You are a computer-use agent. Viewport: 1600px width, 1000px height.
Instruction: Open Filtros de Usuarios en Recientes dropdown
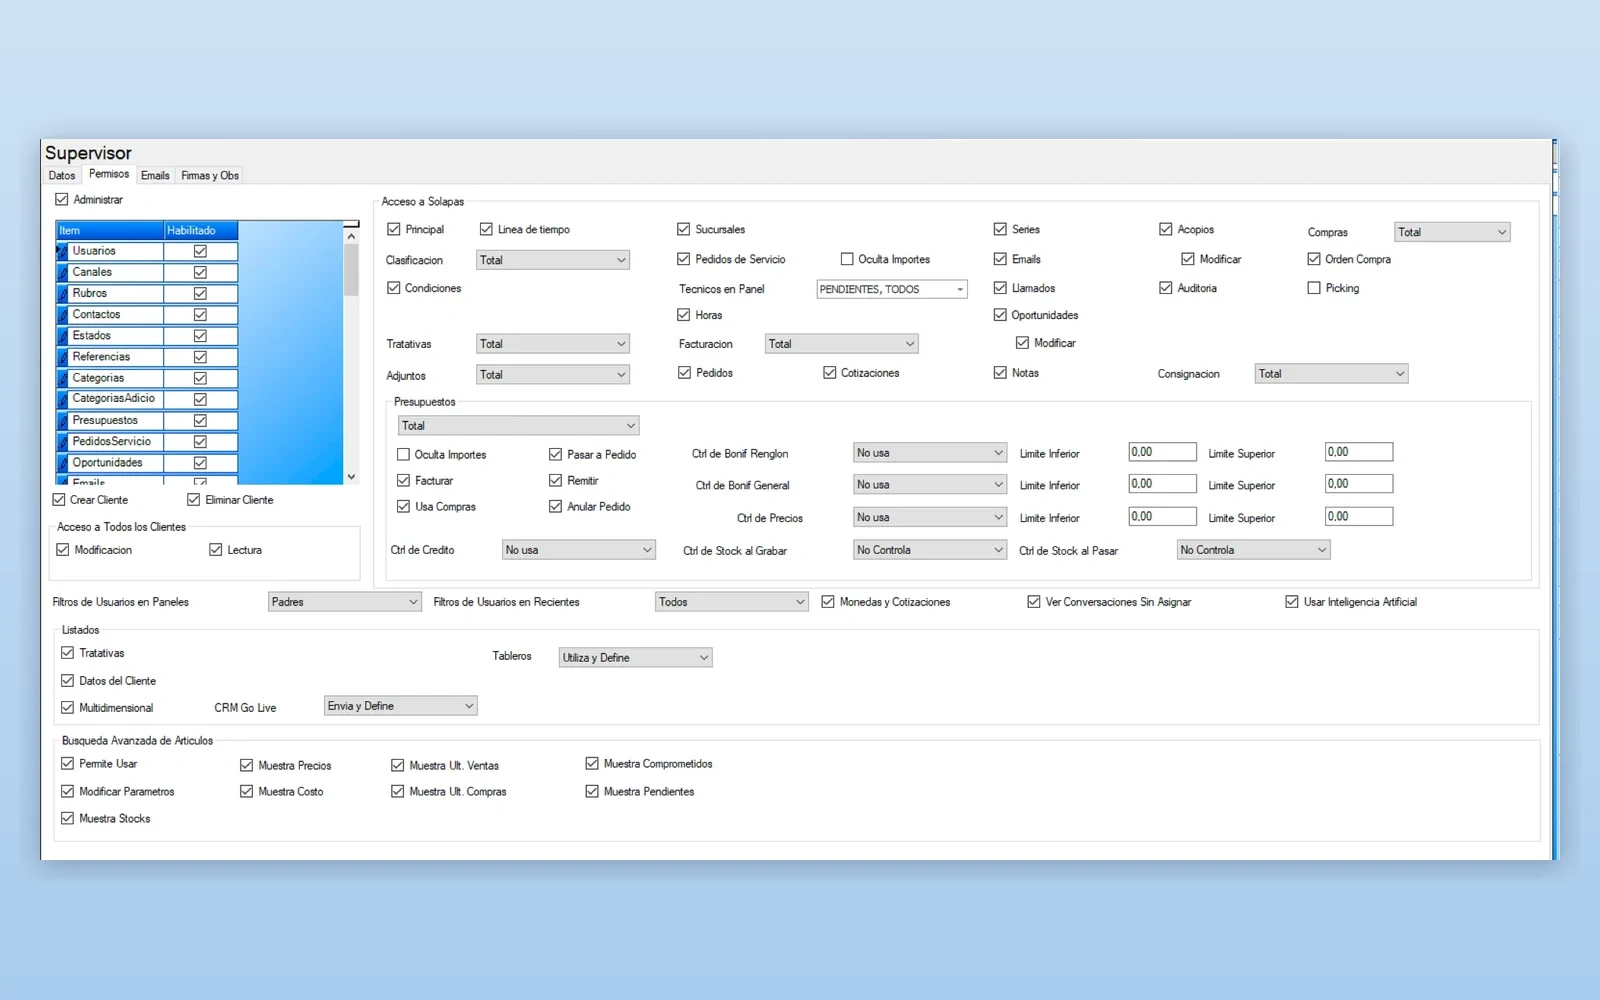[732, 602]
